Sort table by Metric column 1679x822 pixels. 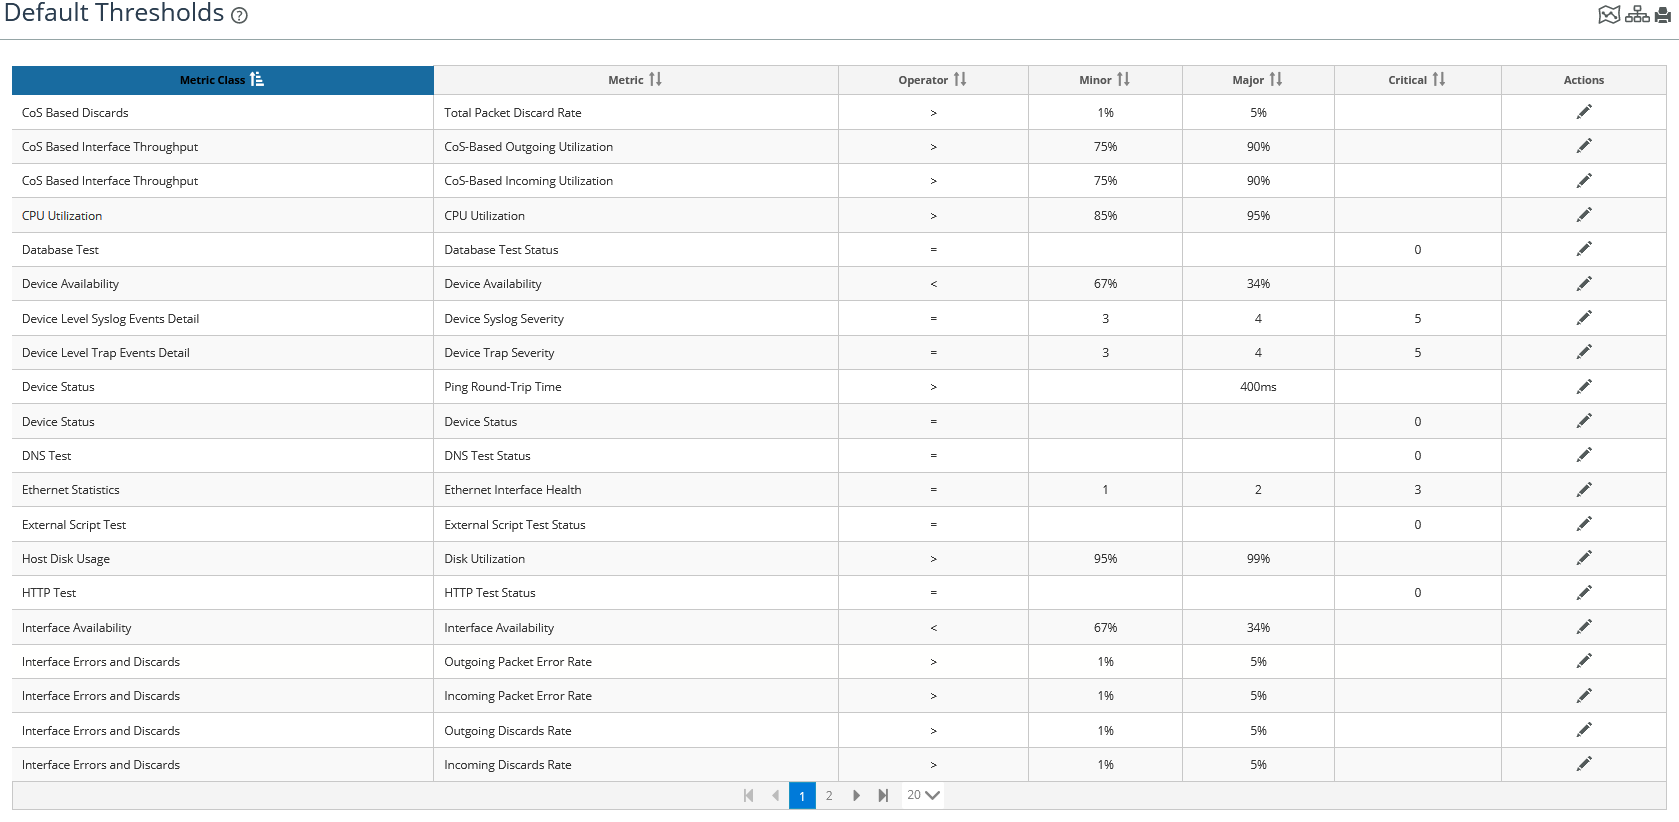pos(635,80)
